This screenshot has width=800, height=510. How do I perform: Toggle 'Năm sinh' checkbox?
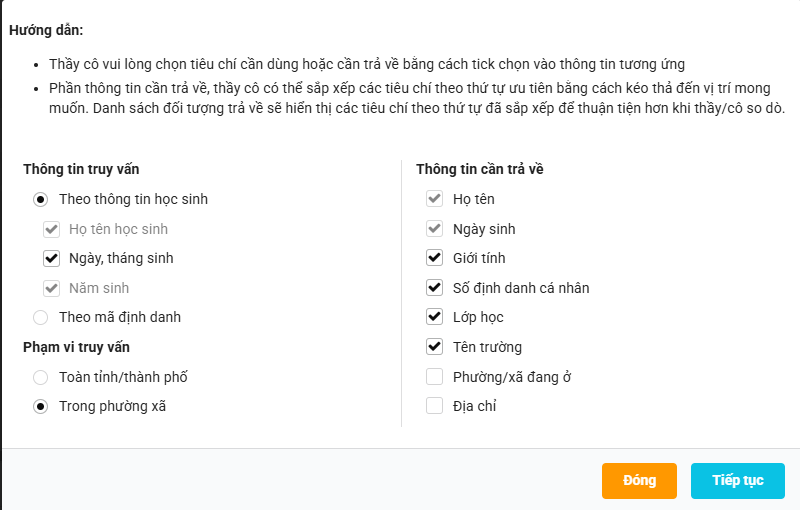click(52, 288)
